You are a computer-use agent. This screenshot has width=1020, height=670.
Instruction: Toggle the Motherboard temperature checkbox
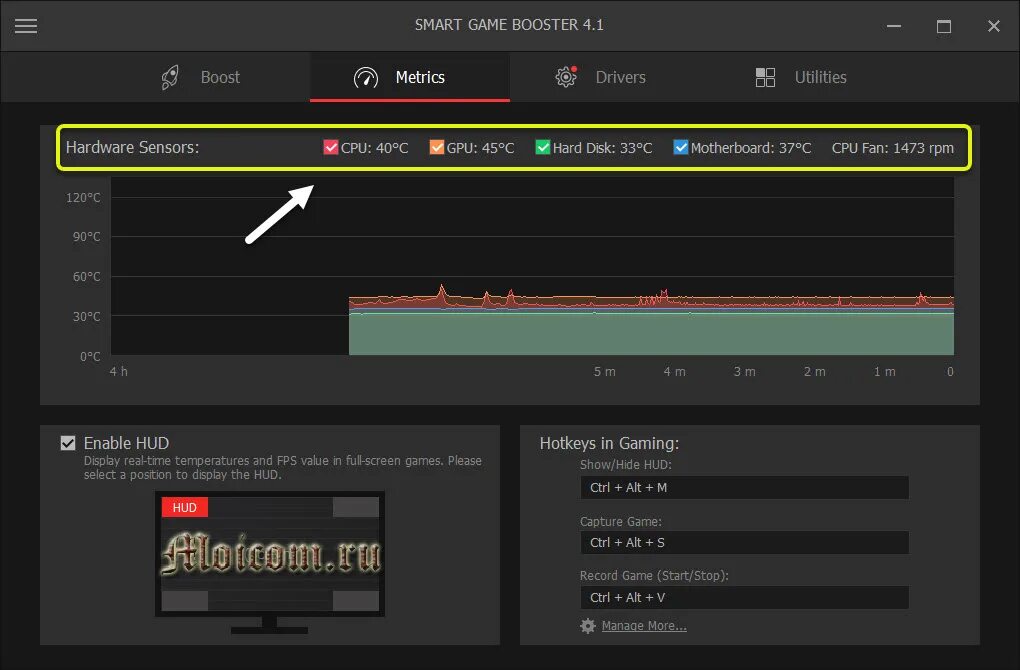(x=680, y=147)
